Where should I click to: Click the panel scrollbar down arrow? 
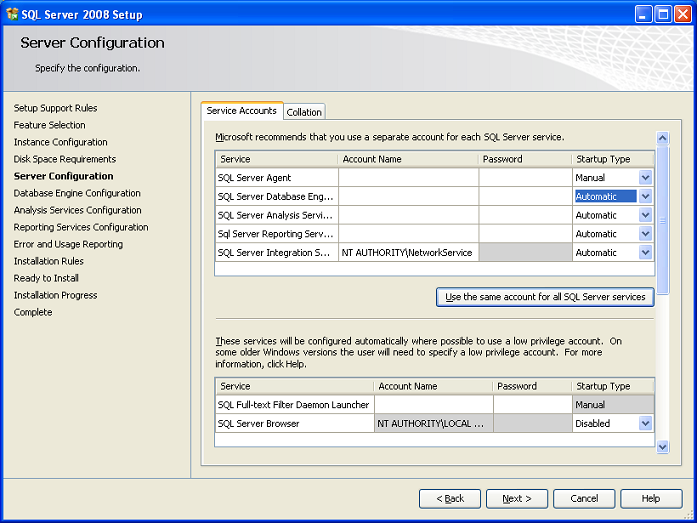point(662,447)
